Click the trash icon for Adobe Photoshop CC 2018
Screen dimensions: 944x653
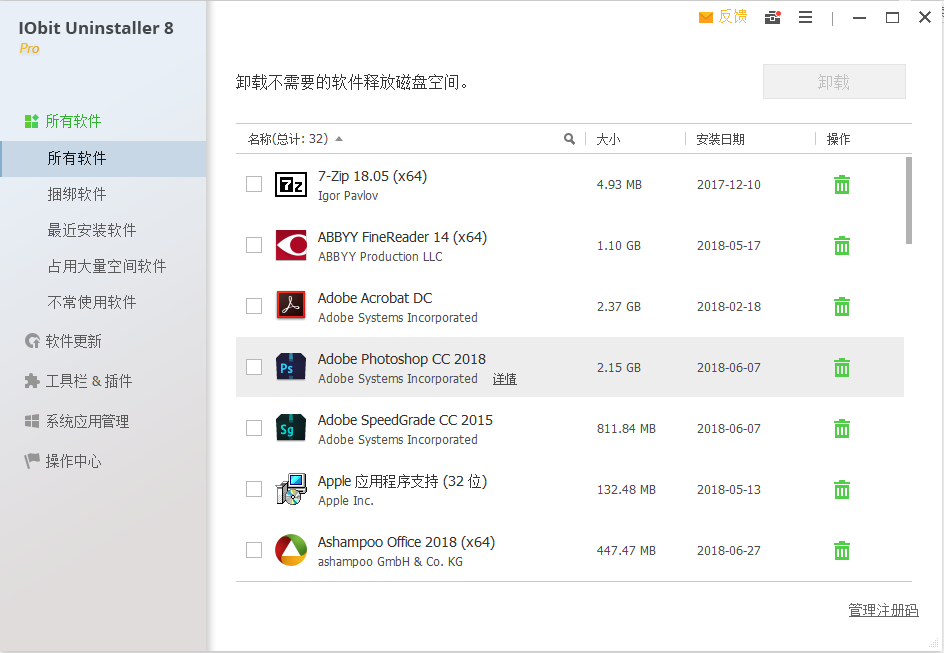pos(842,367)
